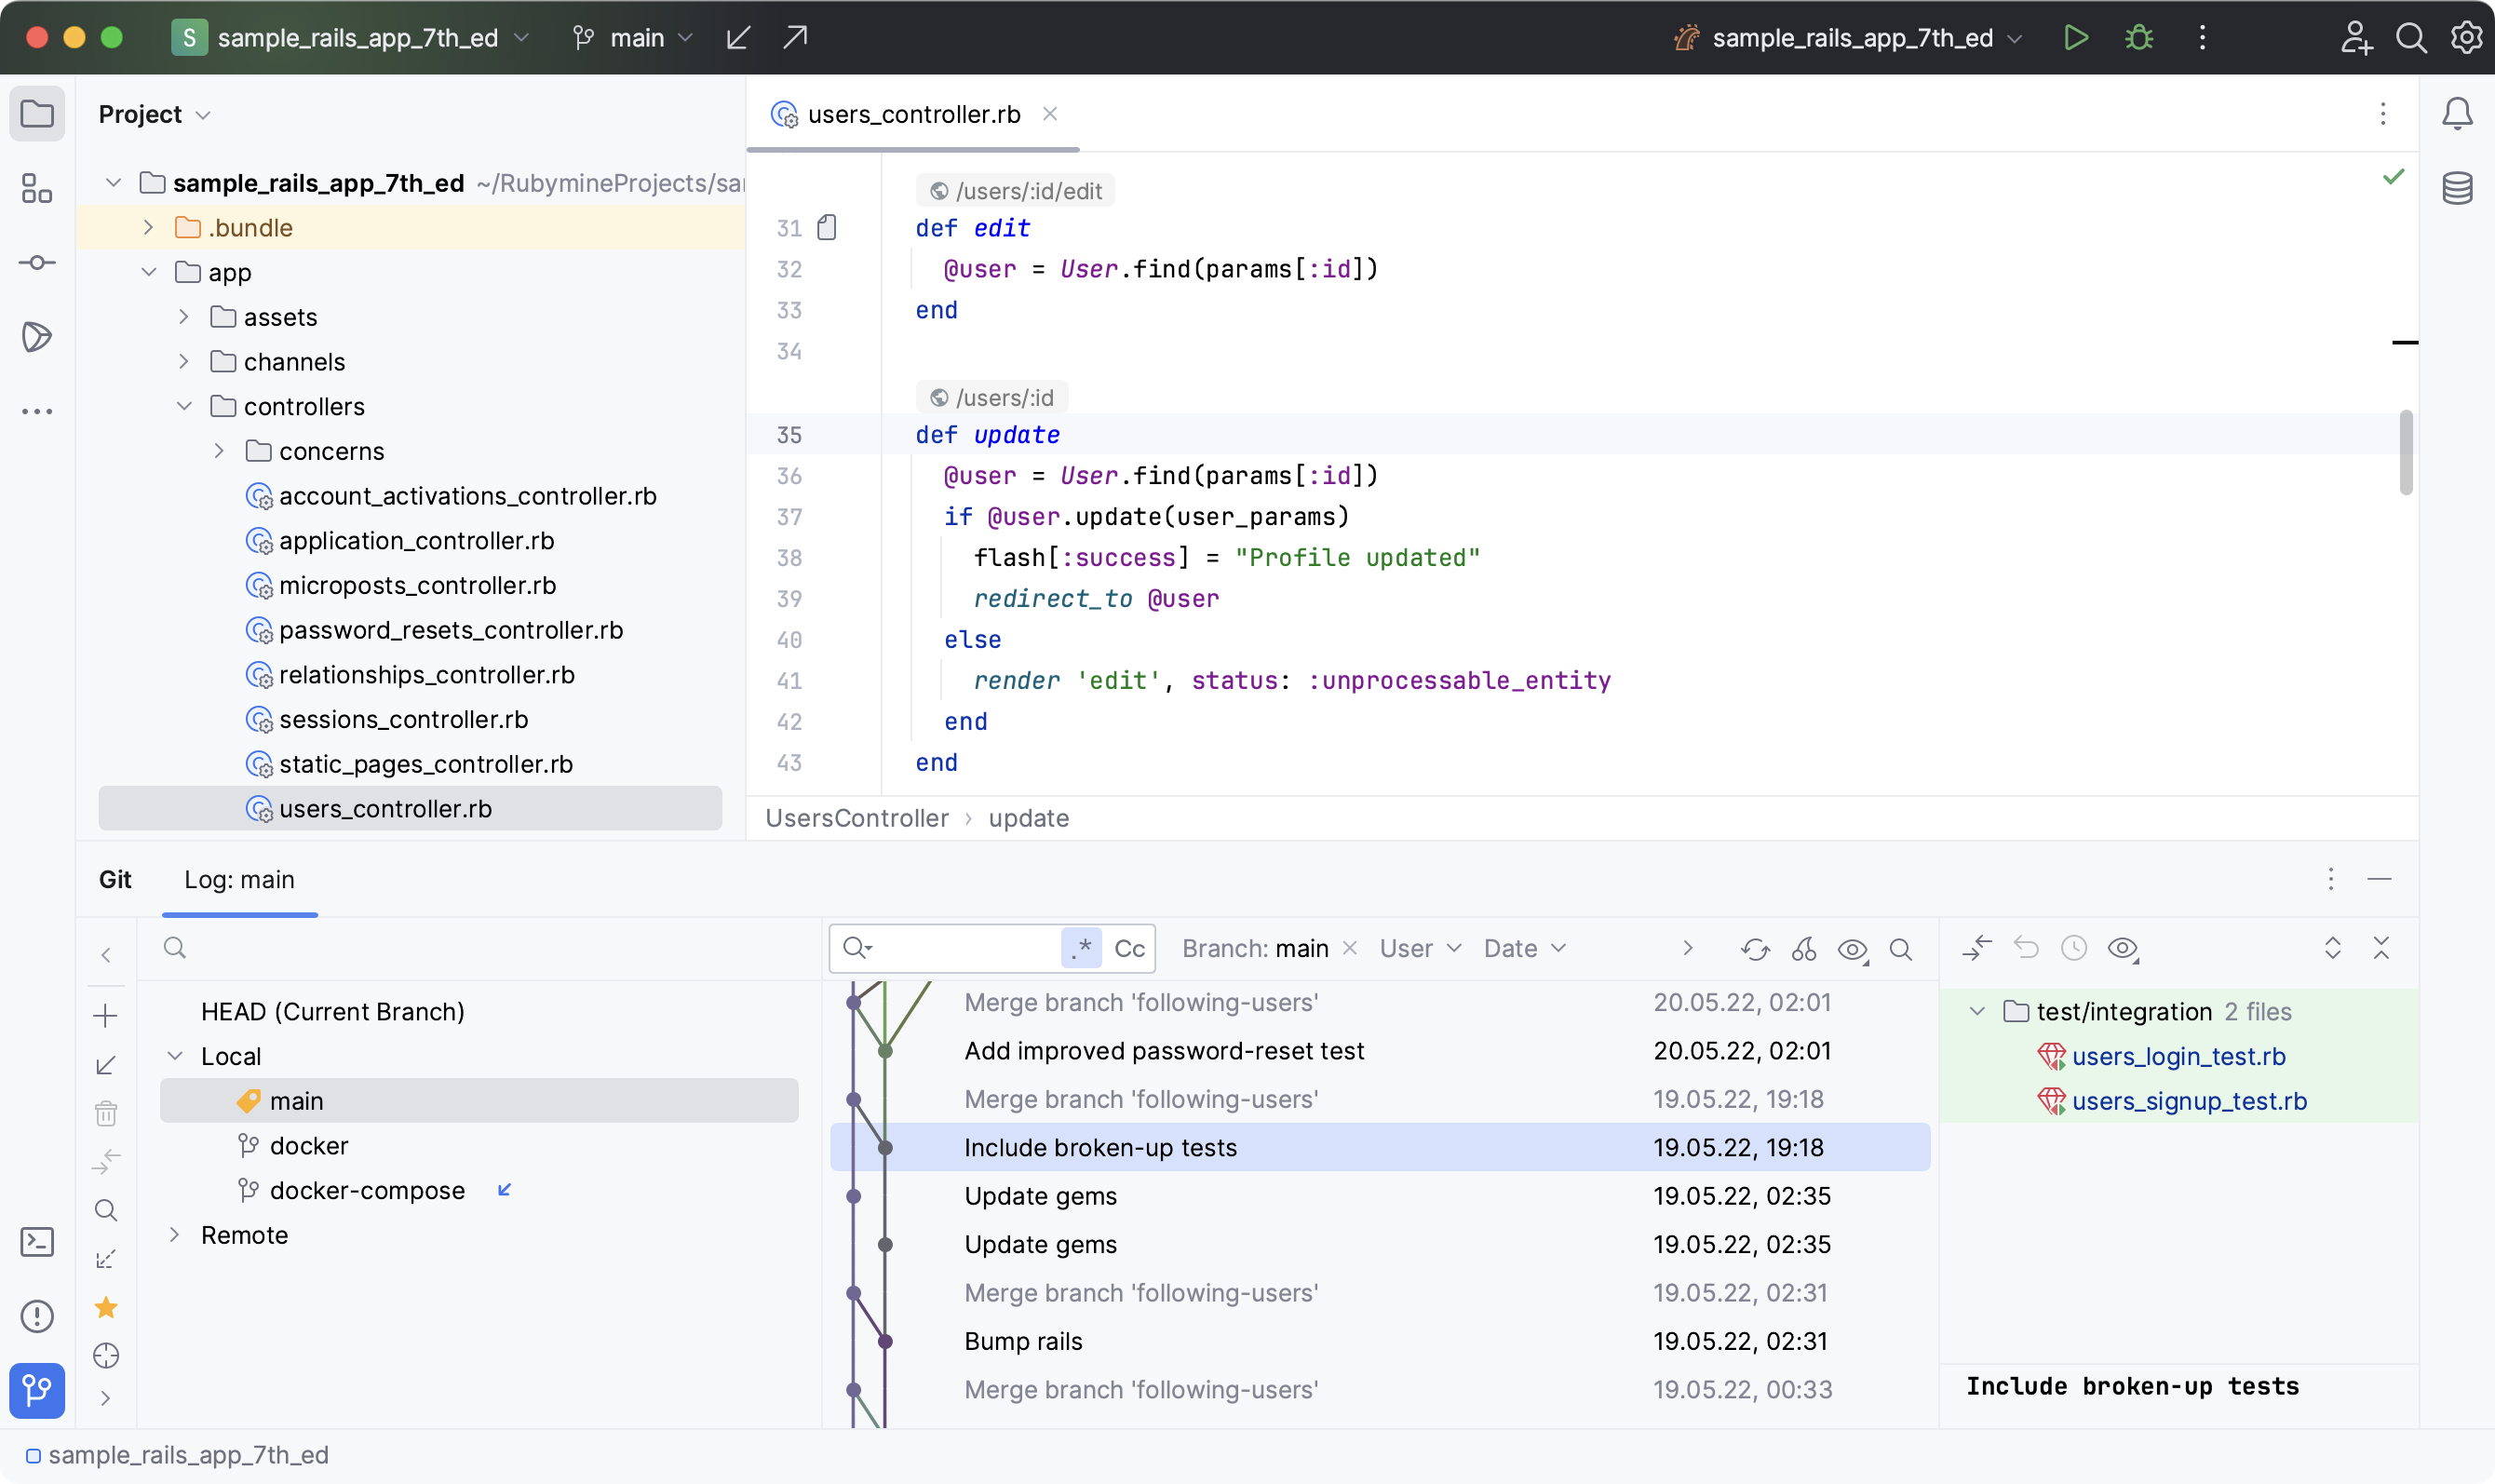Image resolution: width=2495 pixels, height=1484 pixels.
Task: Cherry-pick the selected commit
Action: [x=1804, y=948]
